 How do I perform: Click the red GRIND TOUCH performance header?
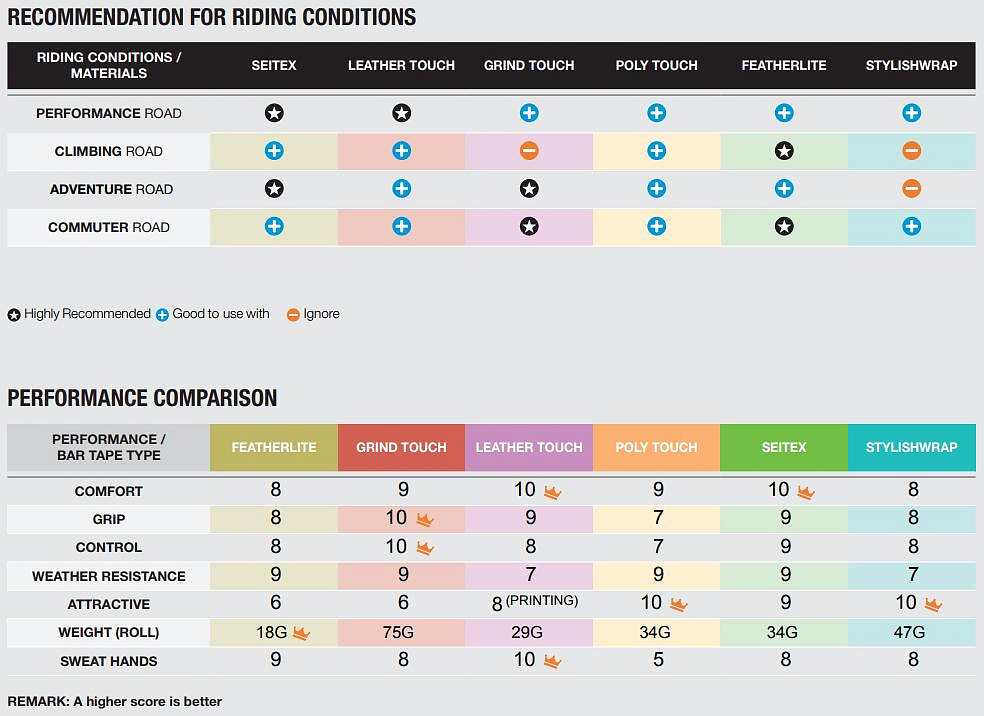(x=401, y=447)
